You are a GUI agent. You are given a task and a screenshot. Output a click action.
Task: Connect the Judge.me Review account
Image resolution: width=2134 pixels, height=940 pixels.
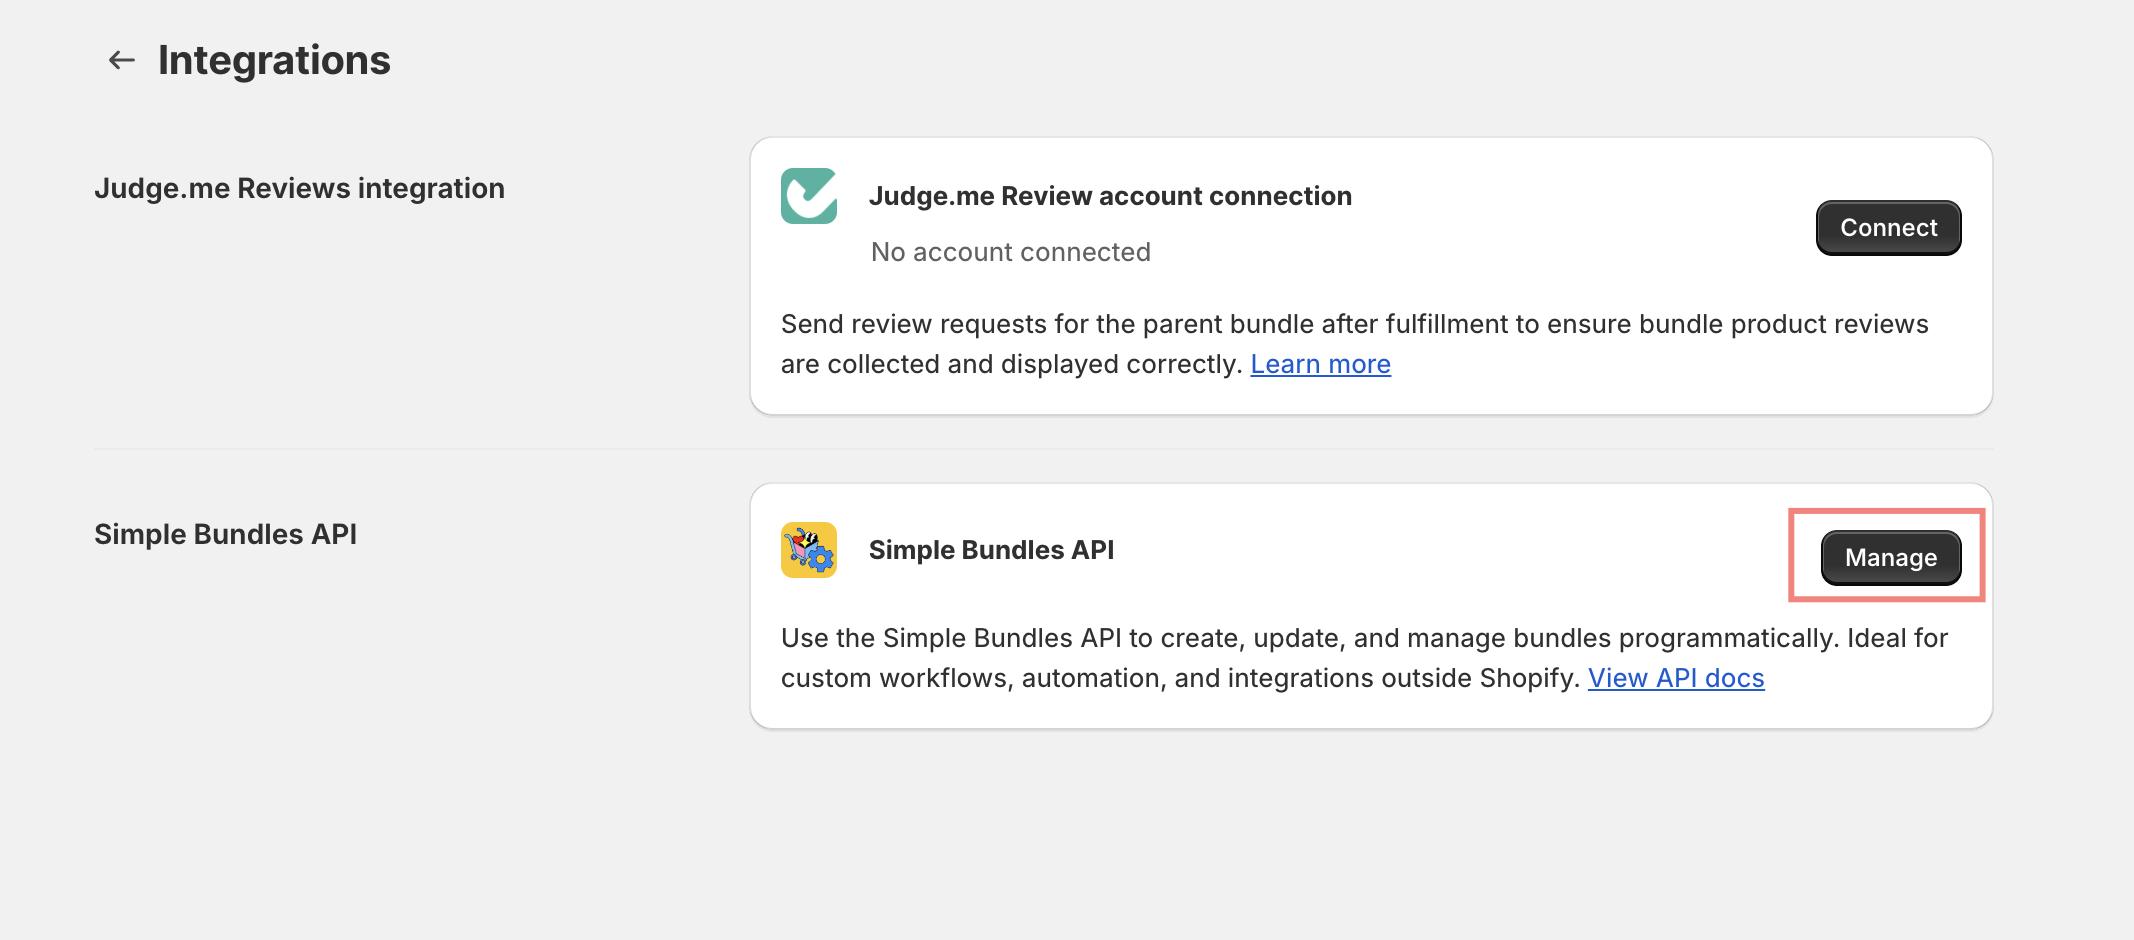pyautogui.click(x=1888, y=228)
